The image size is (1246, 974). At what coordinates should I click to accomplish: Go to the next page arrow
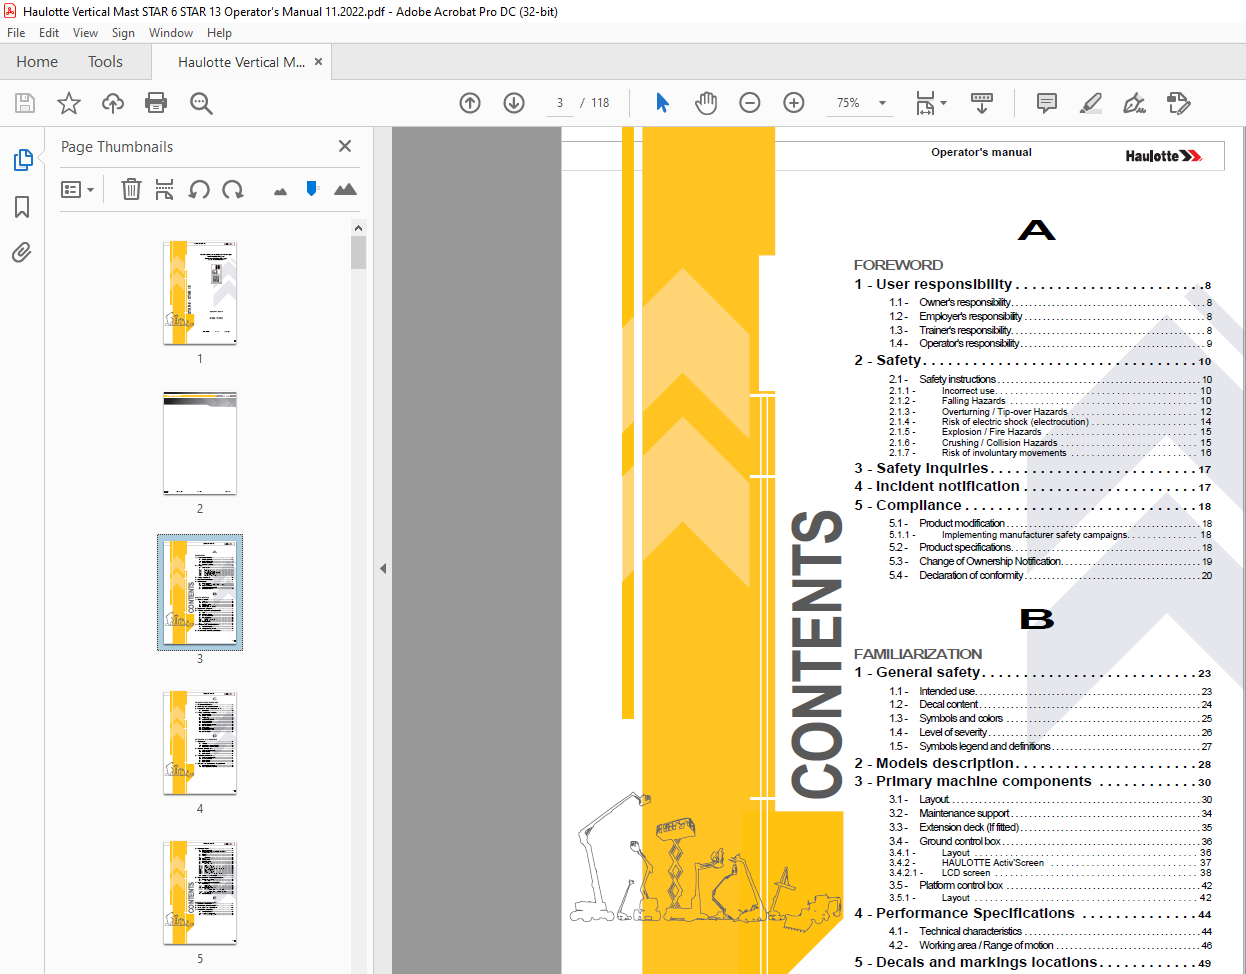(514, 103)
